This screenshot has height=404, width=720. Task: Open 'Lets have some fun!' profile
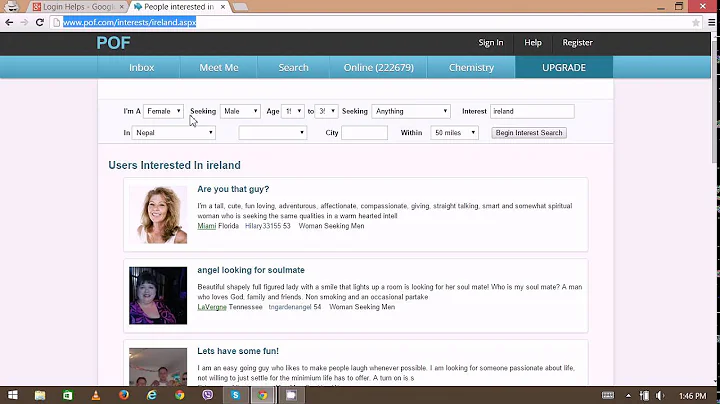(238, 351)
